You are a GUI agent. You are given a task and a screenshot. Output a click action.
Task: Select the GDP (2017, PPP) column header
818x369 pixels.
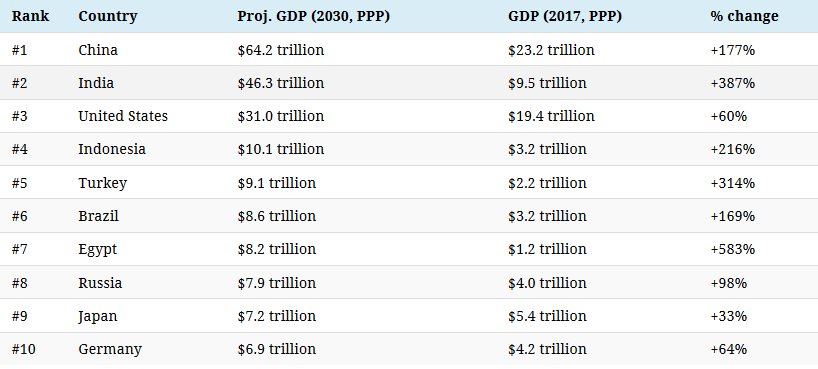[x=564, y=16]
